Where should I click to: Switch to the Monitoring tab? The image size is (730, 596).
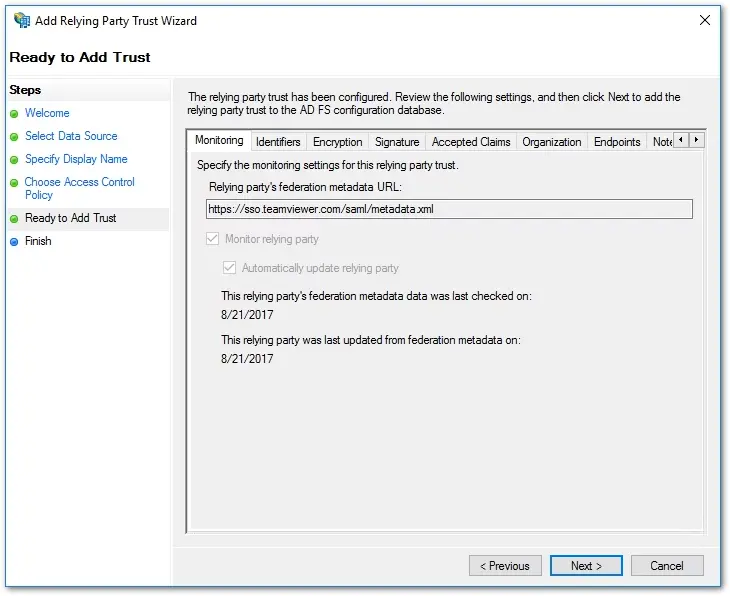pos(219,140)
